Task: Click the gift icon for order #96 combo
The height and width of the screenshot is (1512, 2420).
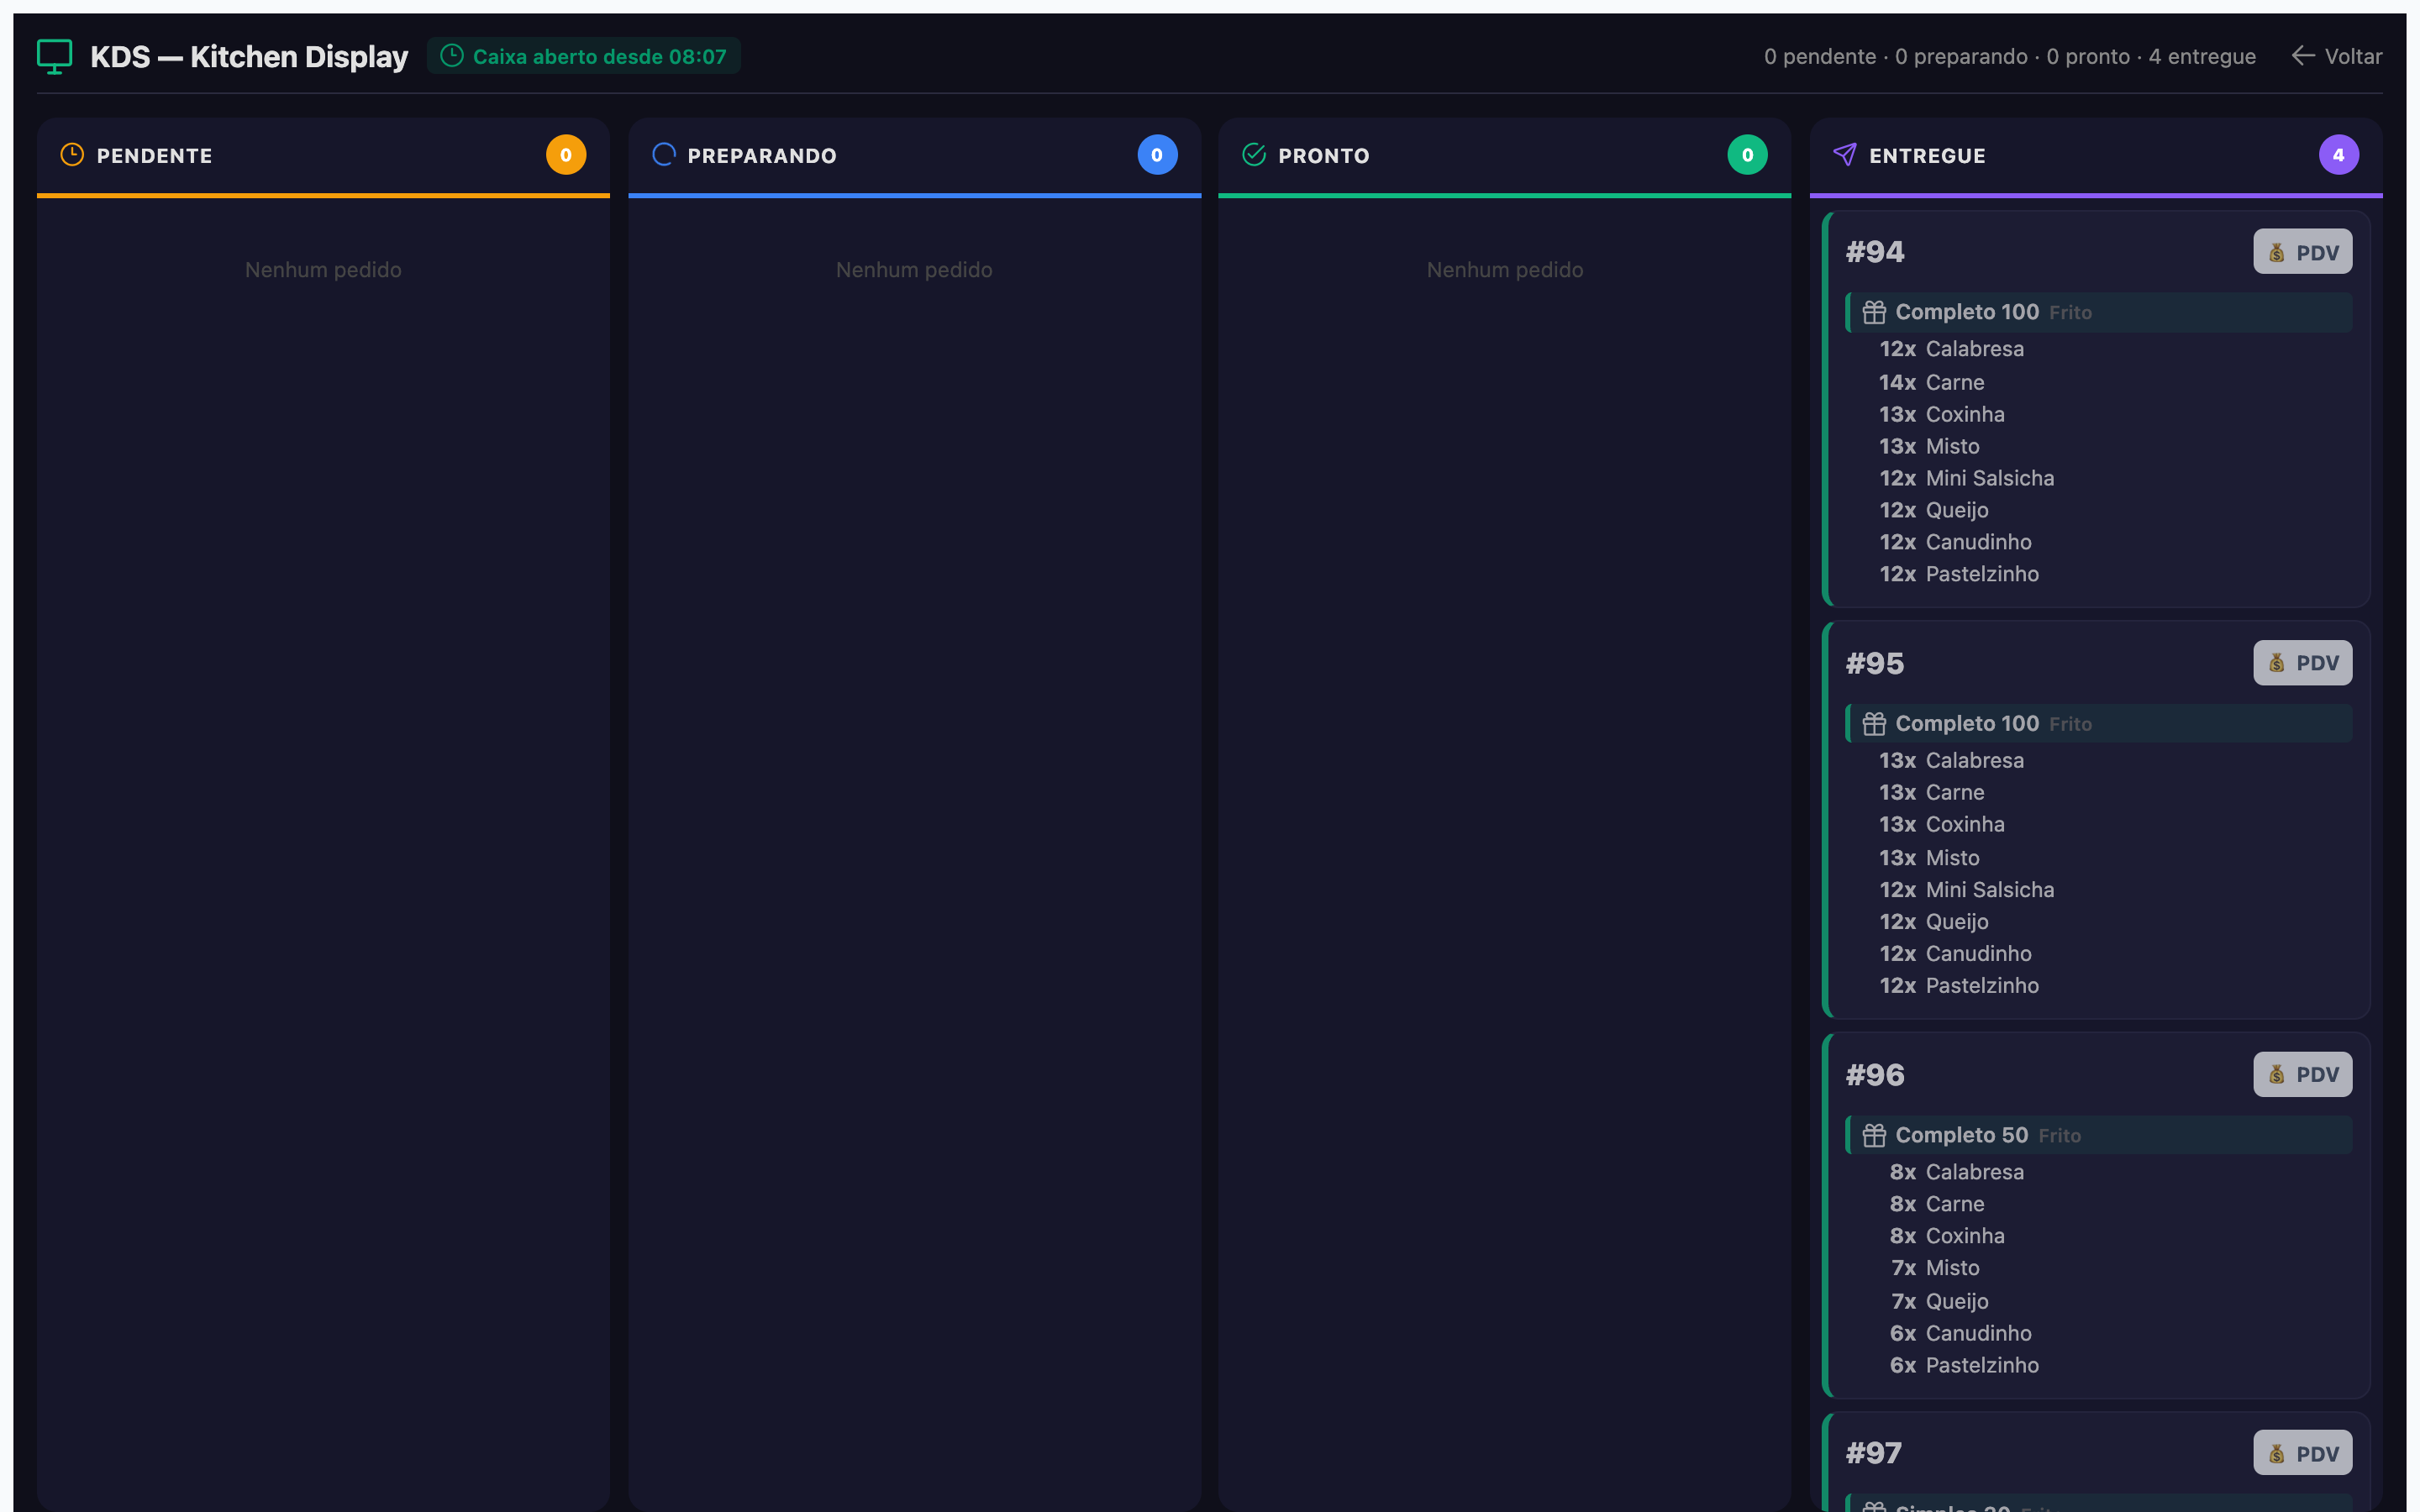Action: pyautogui.click(x=1874, y=1135)
